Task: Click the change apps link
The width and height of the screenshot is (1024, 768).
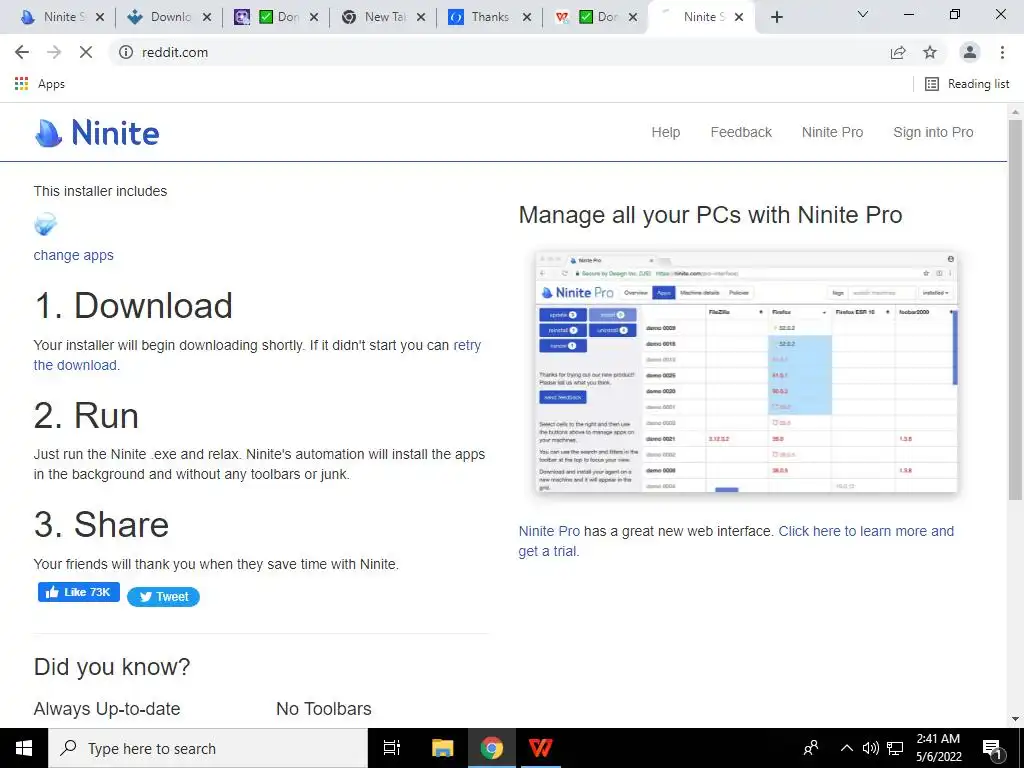Action: click(x=74, y=255)
